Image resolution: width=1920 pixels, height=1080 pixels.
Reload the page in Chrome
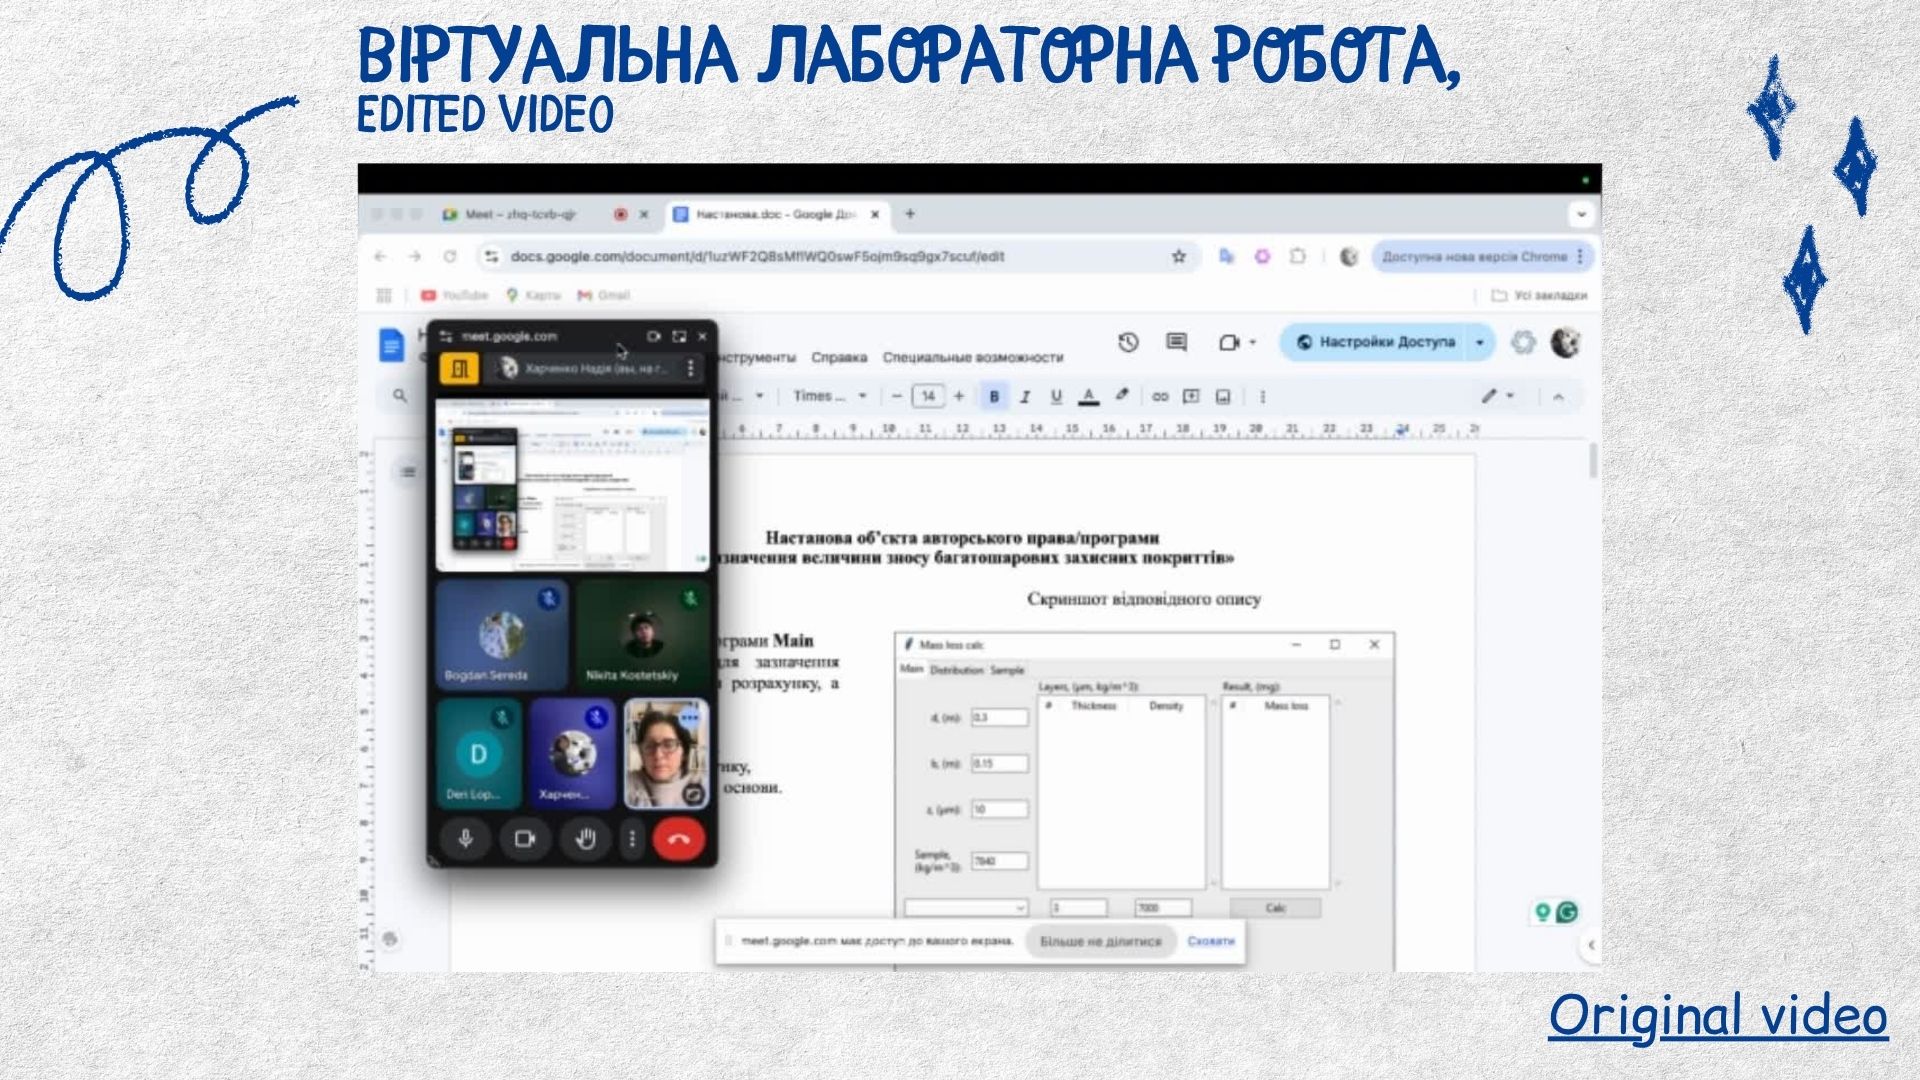pyautogui.click(x=450, y=257)
